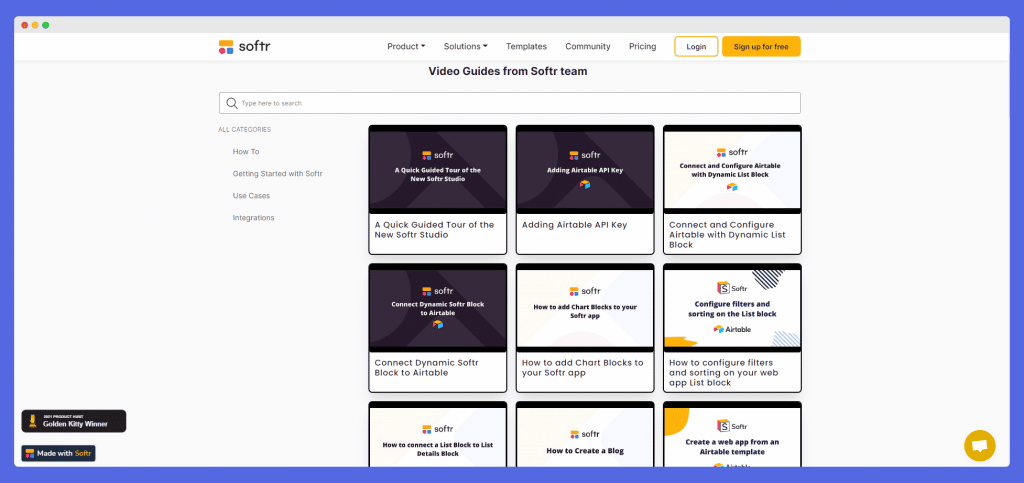Go to the Community page
This screenshot has width=1024, height=483.
pos(588,46)
